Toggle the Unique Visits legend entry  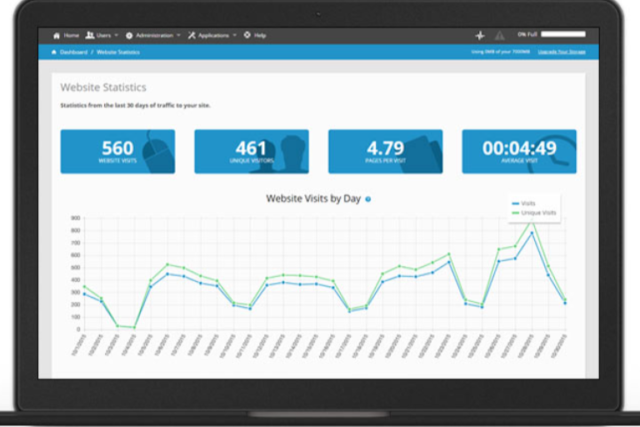click(x=534, y=213)
